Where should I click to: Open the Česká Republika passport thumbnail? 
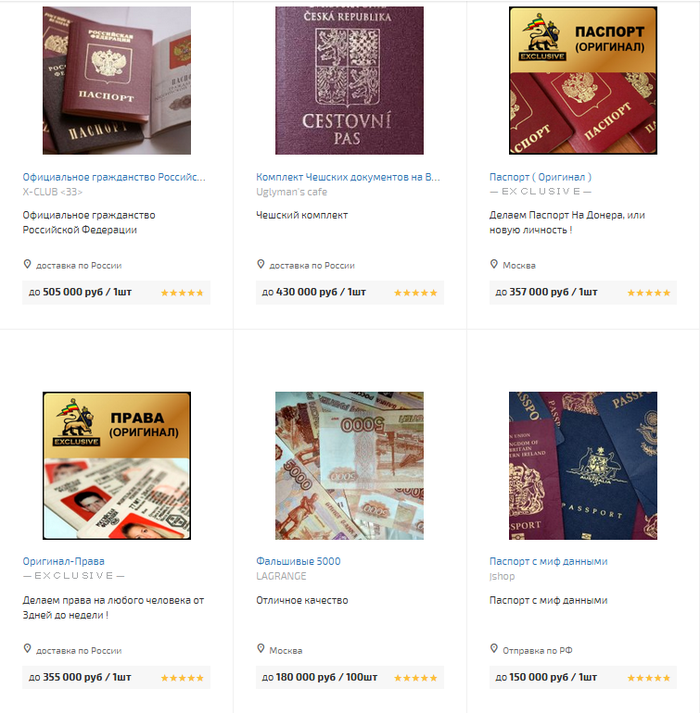349,80
